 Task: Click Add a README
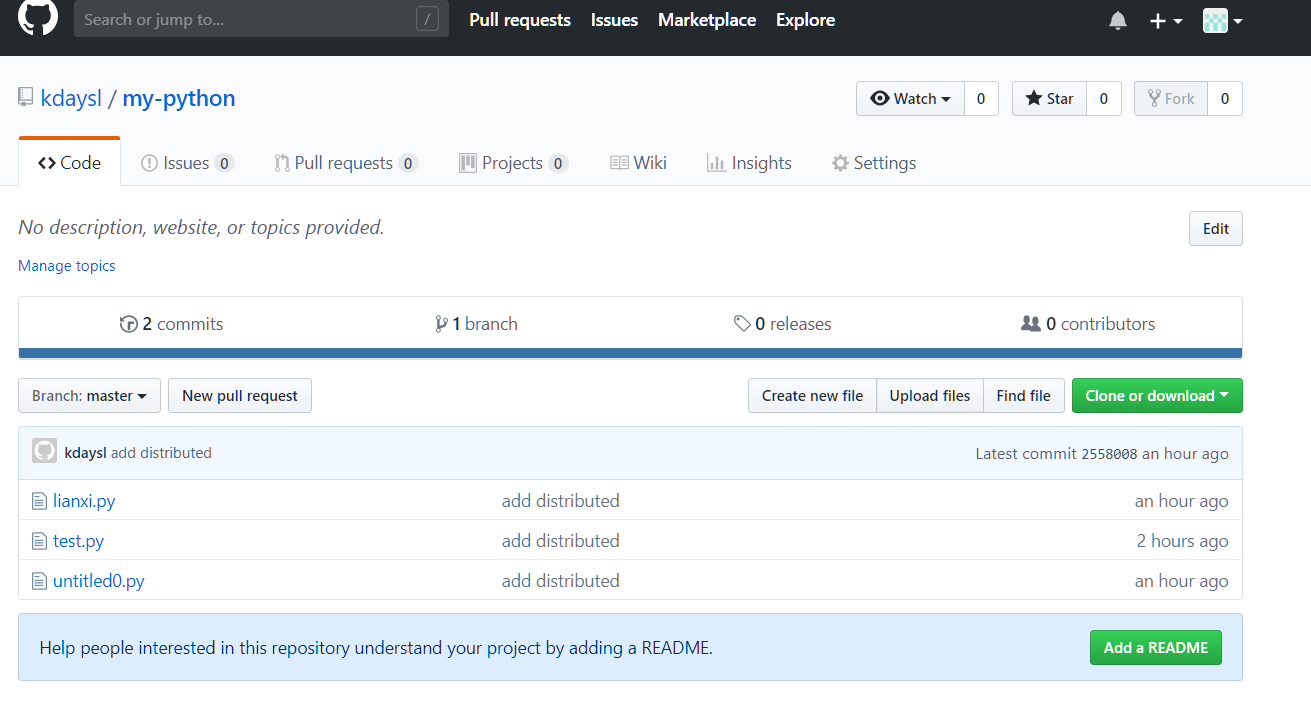pos(1156,648)
